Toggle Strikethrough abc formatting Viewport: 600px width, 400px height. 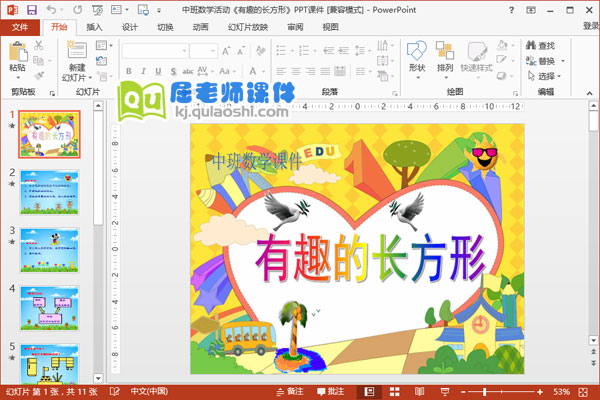[x=188, y=71]
